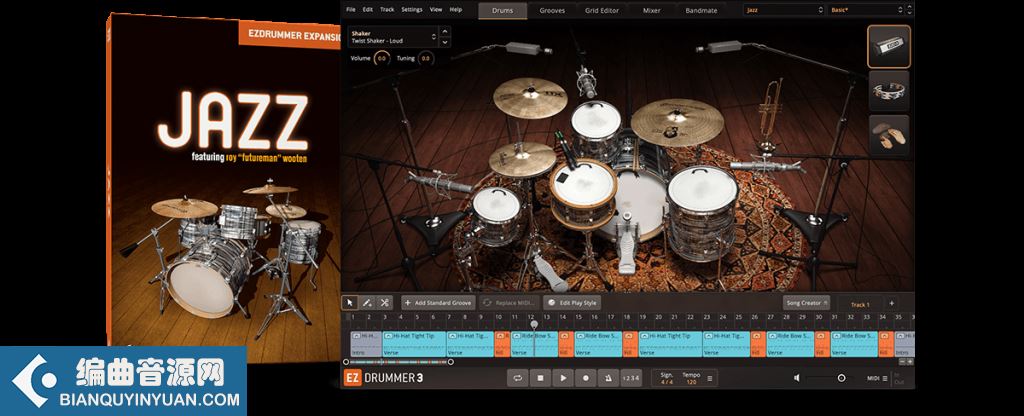
Task: Open the Track menu
Action: point(387,10)
